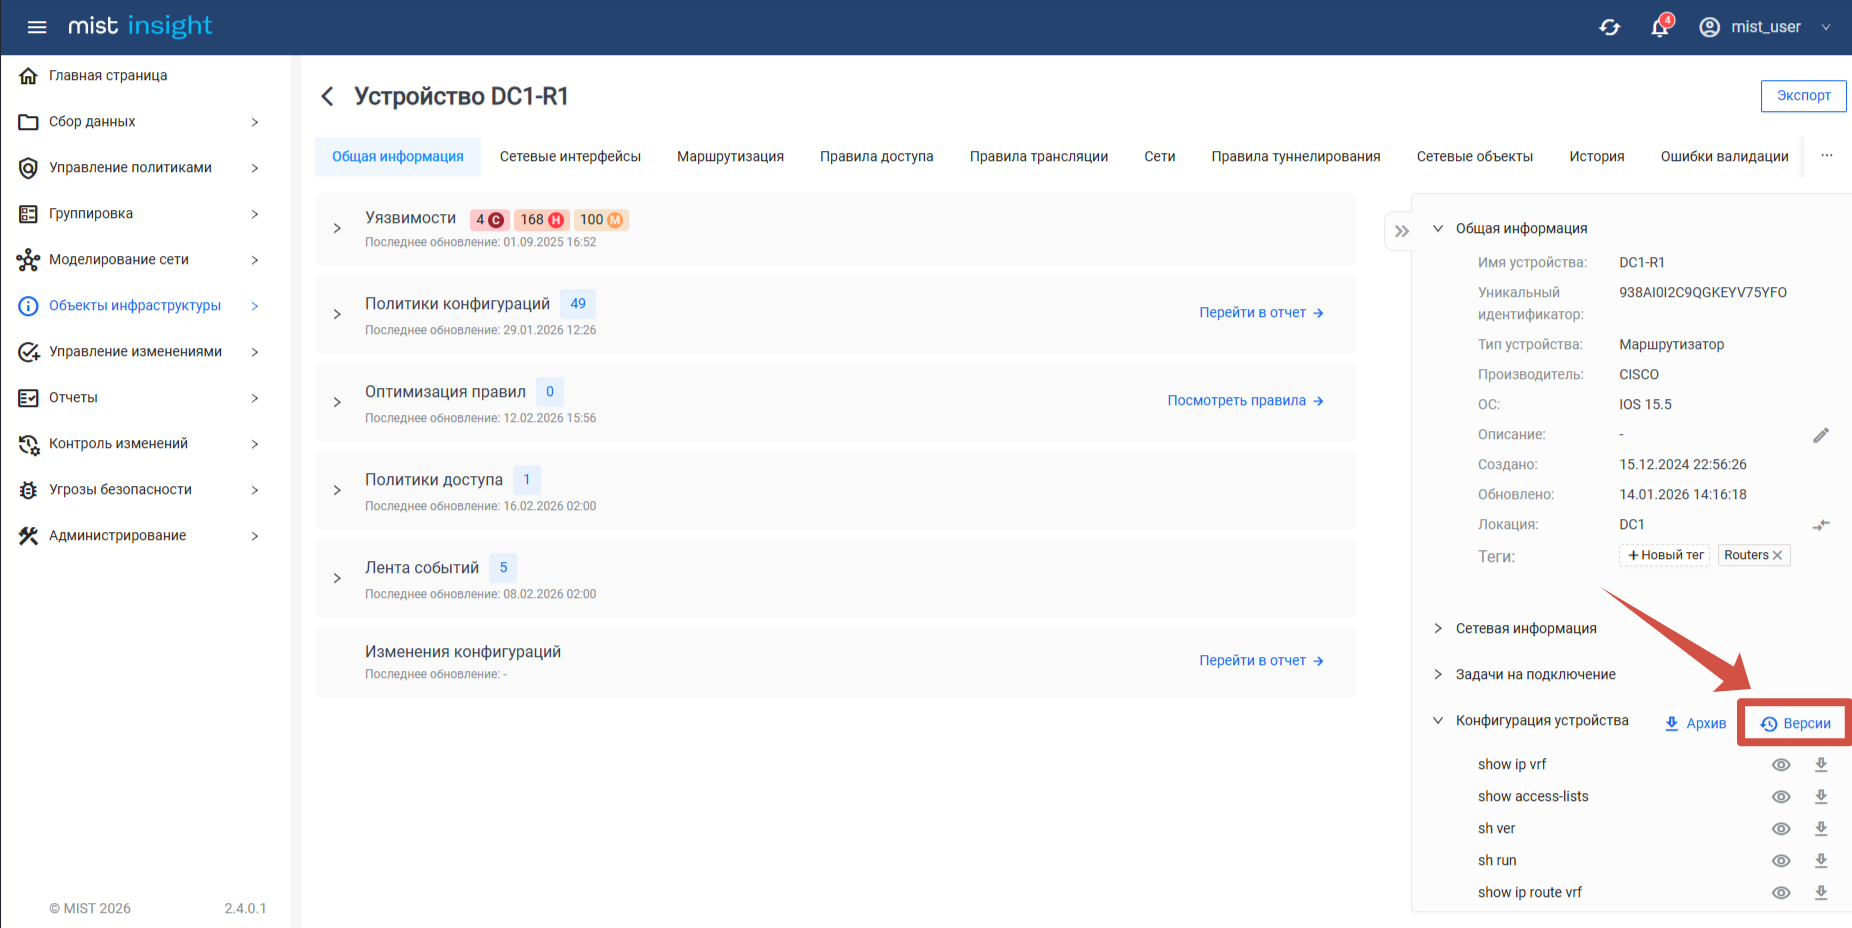
Task: Expand the Политики доступа section
Action: point(337,491)
